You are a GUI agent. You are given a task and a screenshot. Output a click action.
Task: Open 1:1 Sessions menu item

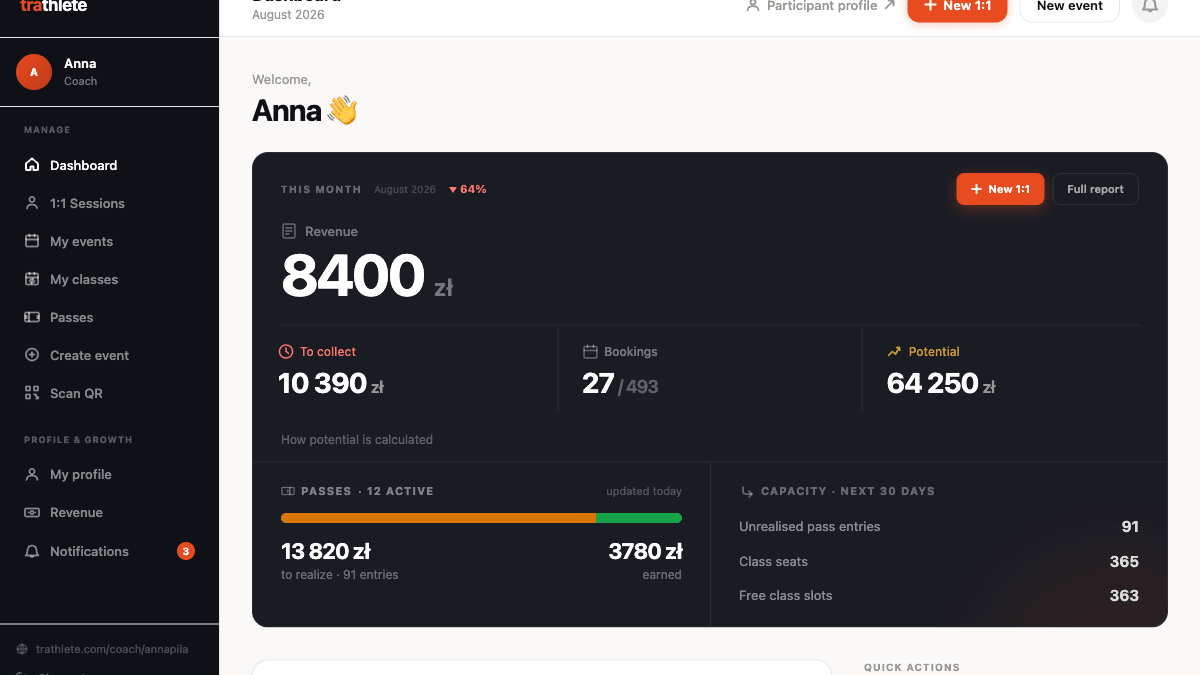coord(109,203)
